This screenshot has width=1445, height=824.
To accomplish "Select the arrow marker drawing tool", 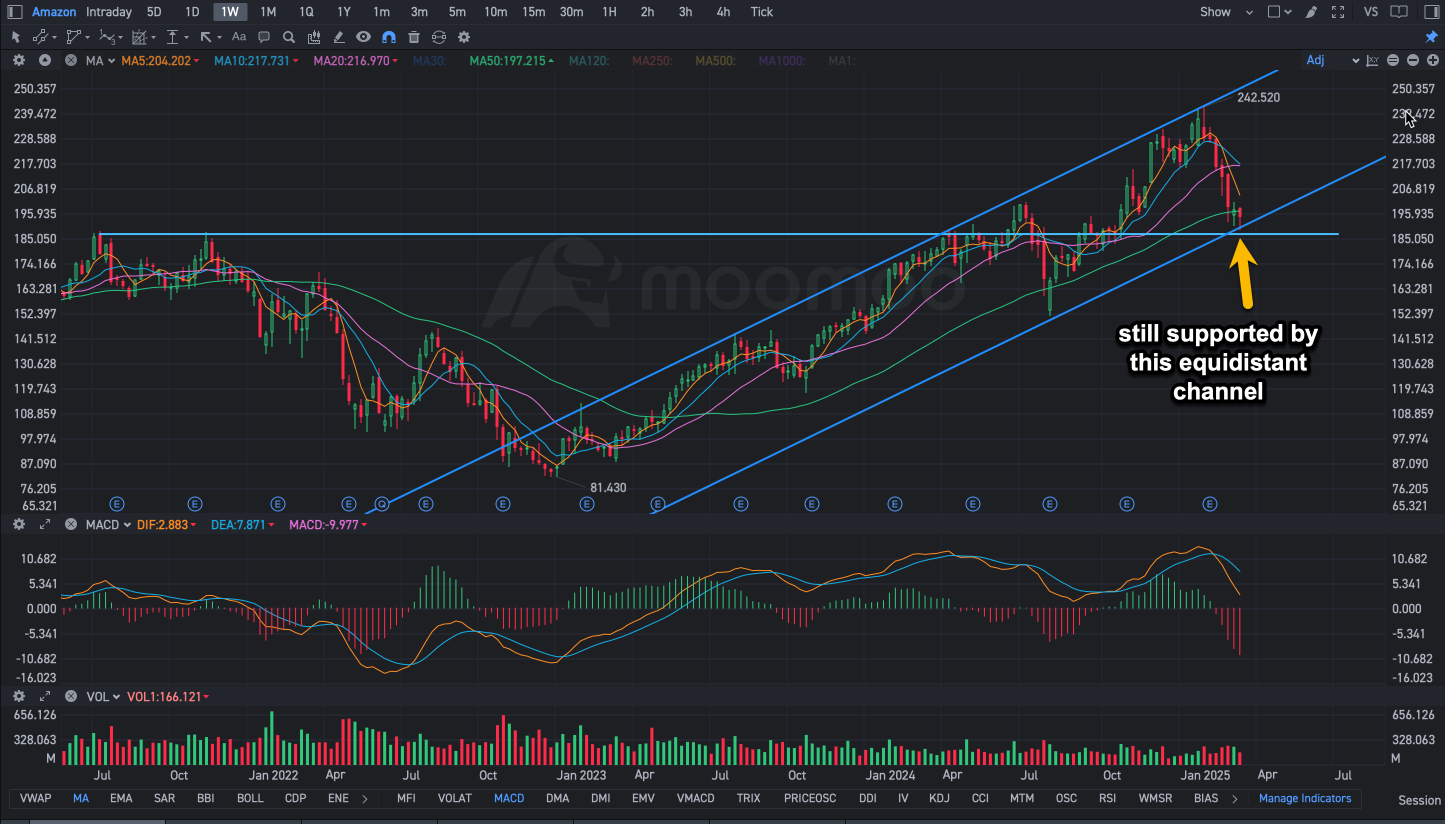I will [205, 37].
